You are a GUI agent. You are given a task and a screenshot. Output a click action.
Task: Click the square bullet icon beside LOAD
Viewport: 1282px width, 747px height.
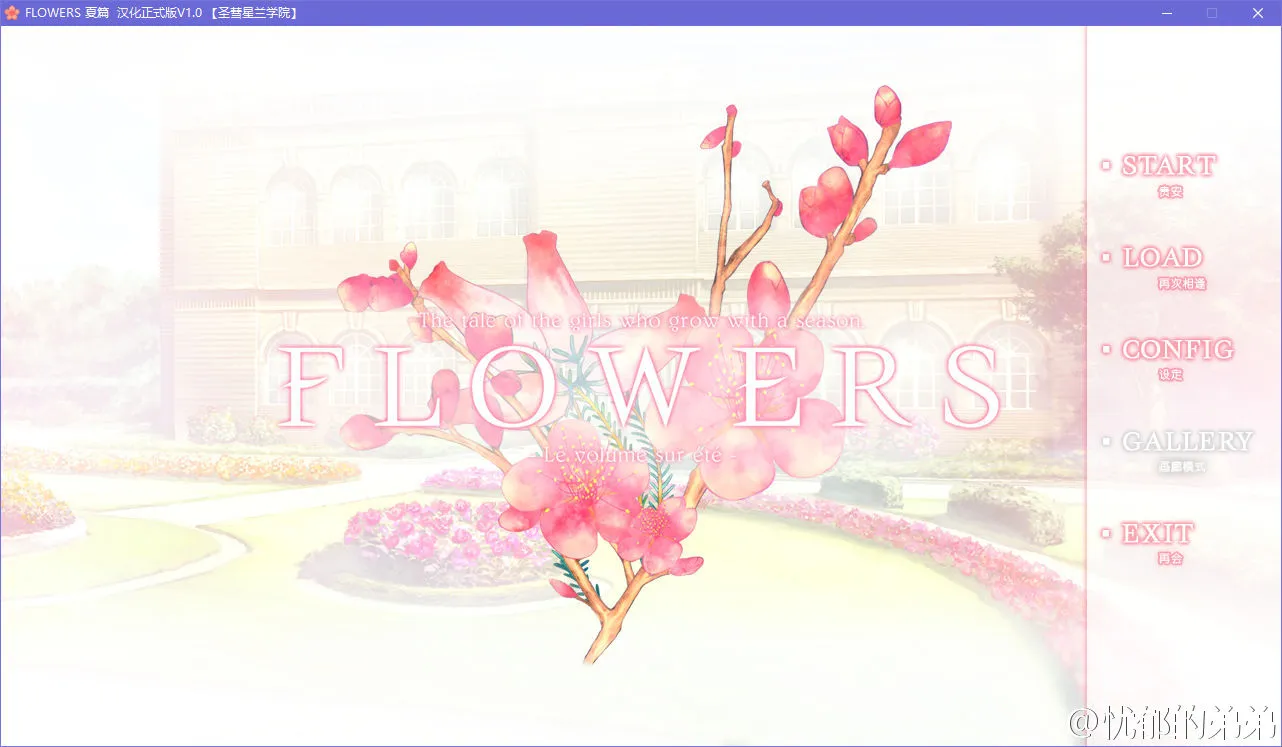(x=1104, y=256)
